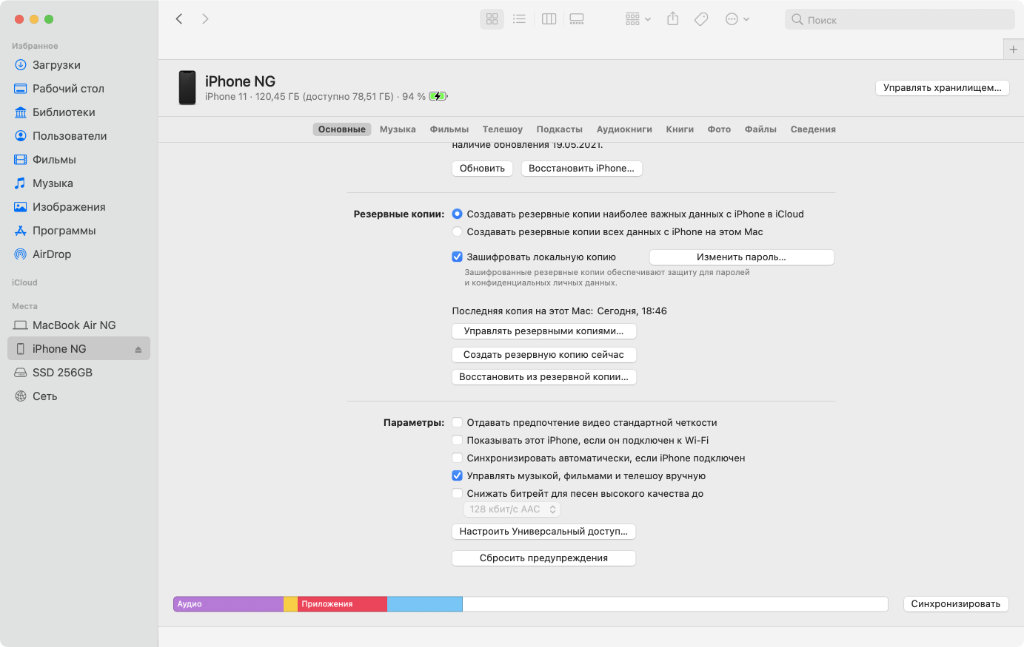Switch to list view in toolbar
Viewport: 1024px width, 647px height.
[x=519, y=19]
